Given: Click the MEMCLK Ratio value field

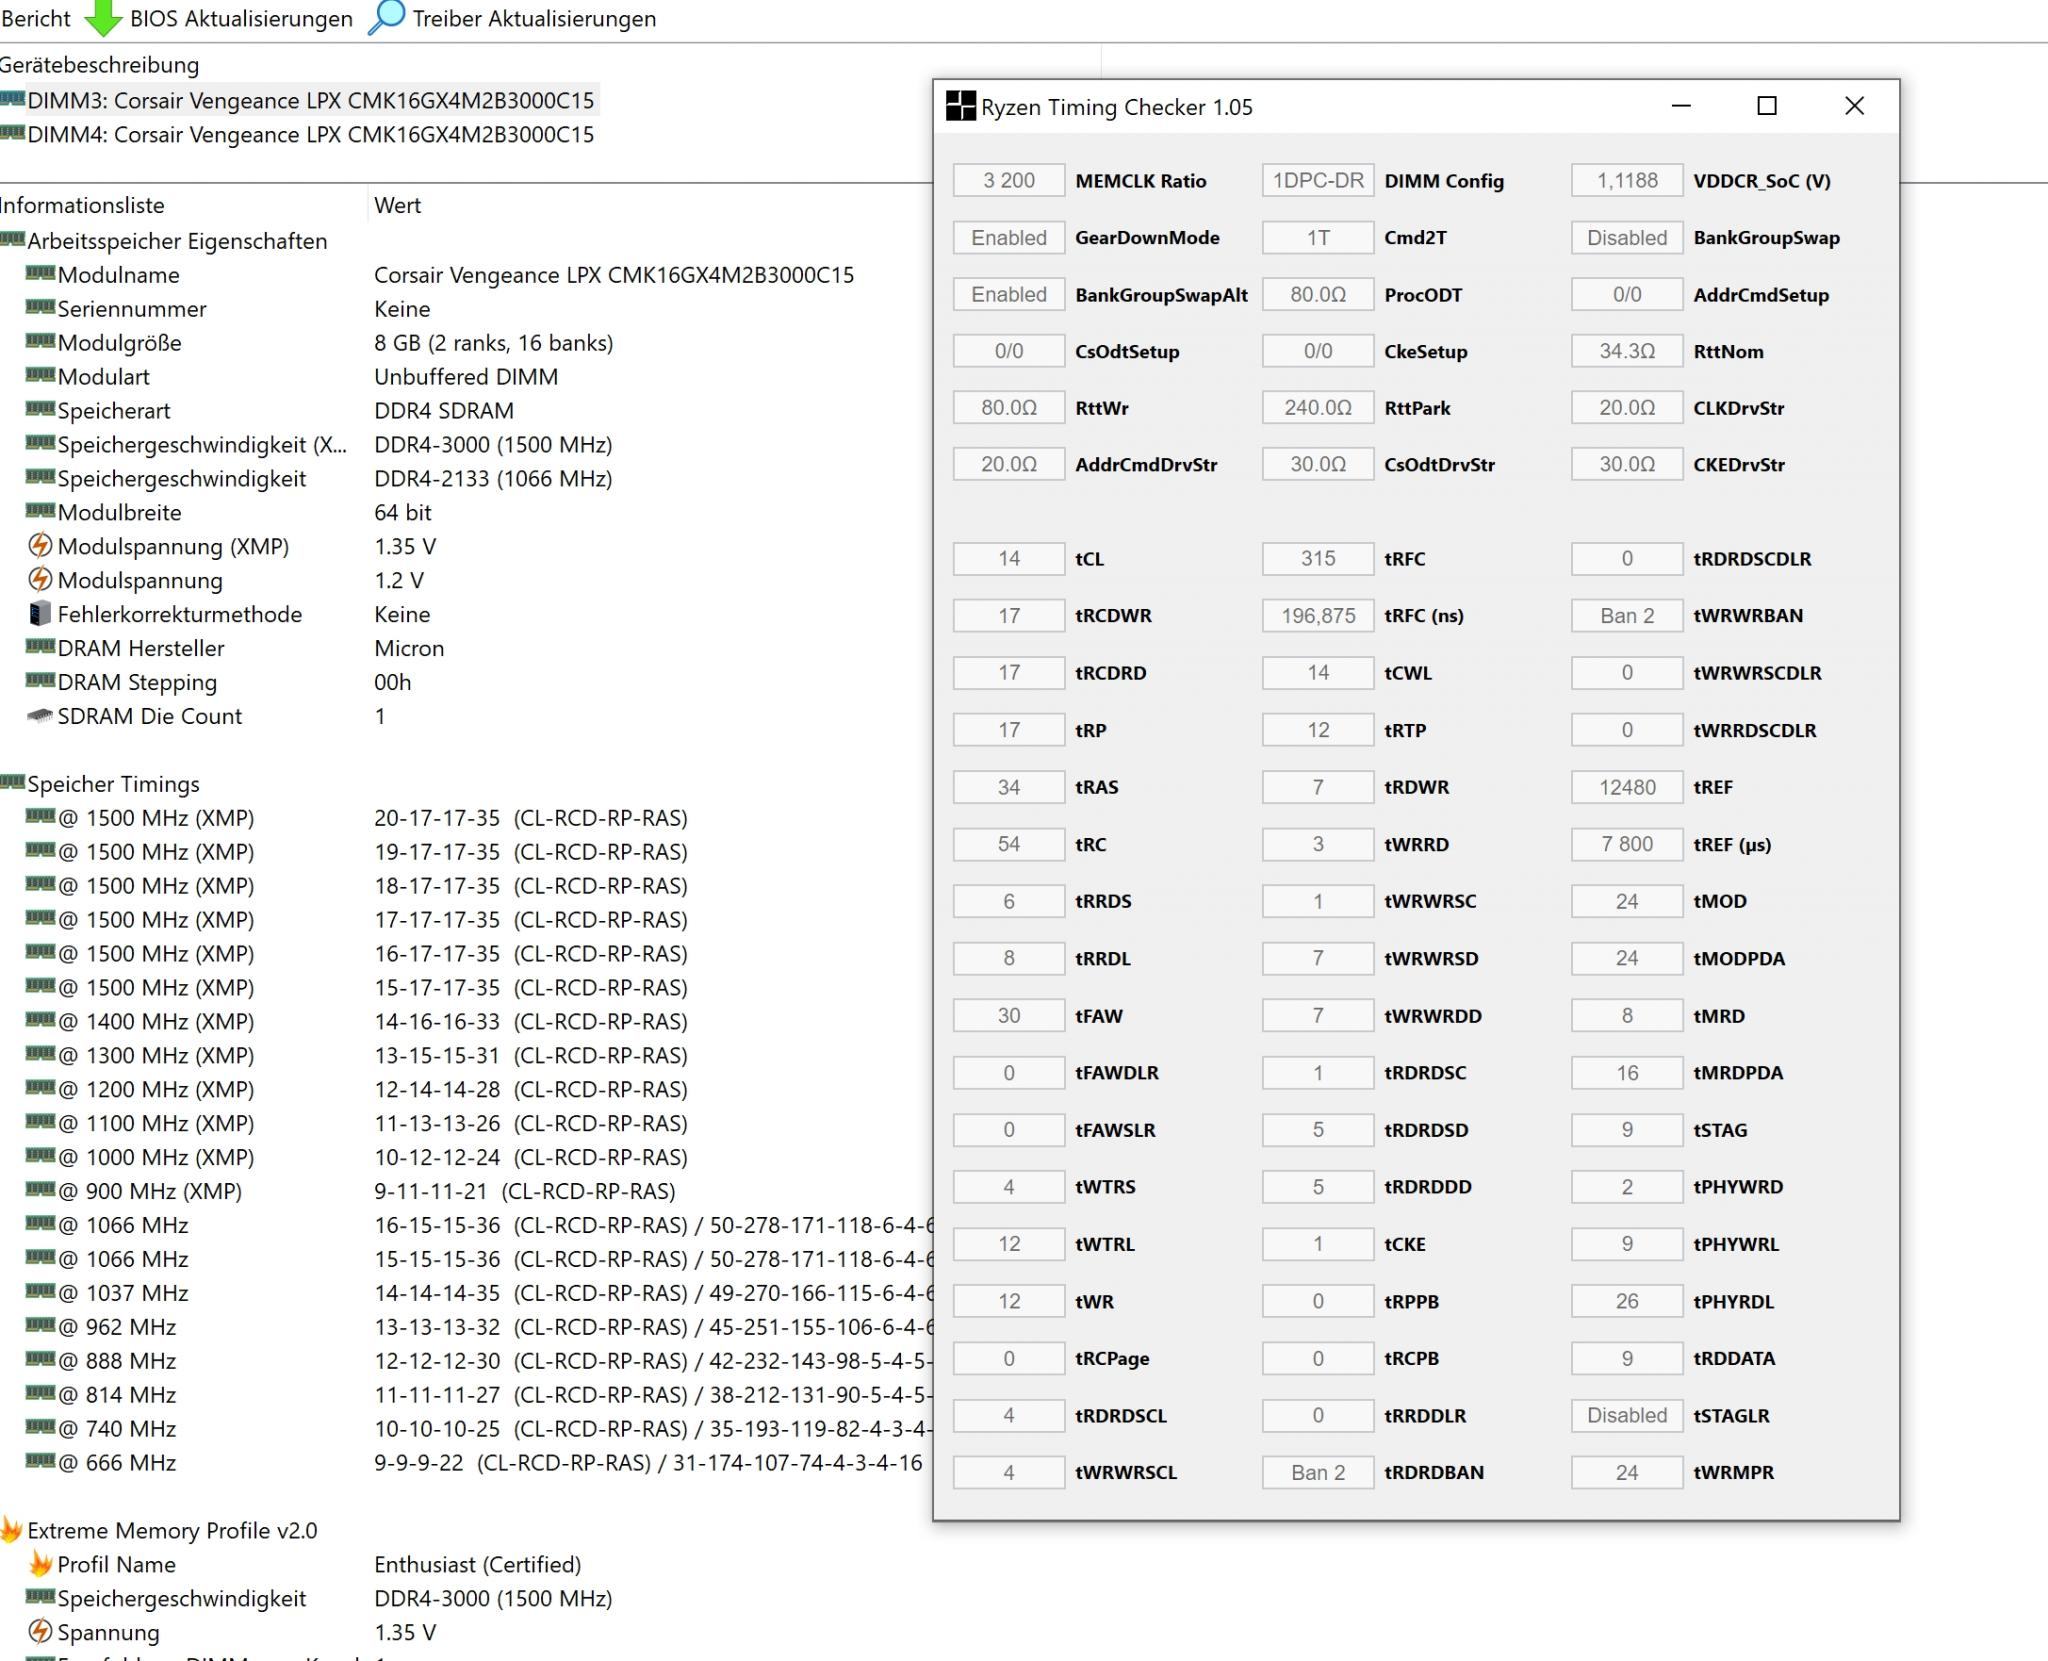Looking at the screenshot, I should tap(1008, 180).
